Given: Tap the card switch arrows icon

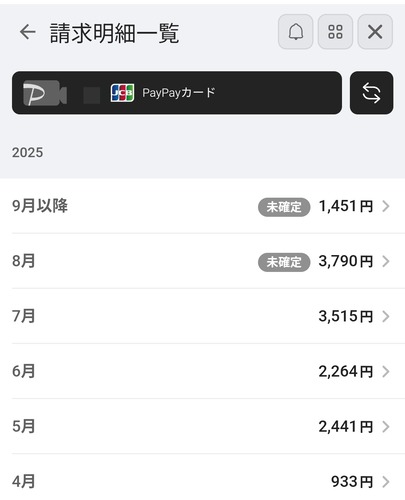Looking at the screenshot, I should (371, 93).
